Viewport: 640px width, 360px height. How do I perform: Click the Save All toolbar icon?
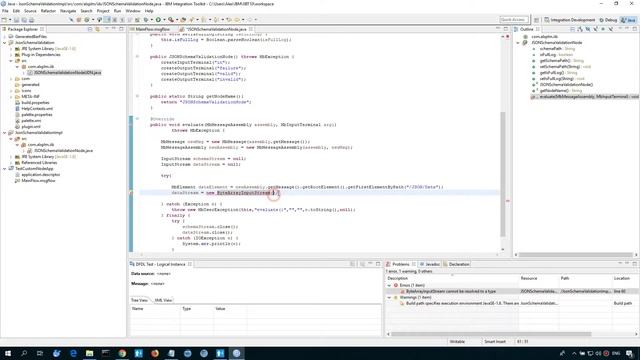[x=24, y=20]
